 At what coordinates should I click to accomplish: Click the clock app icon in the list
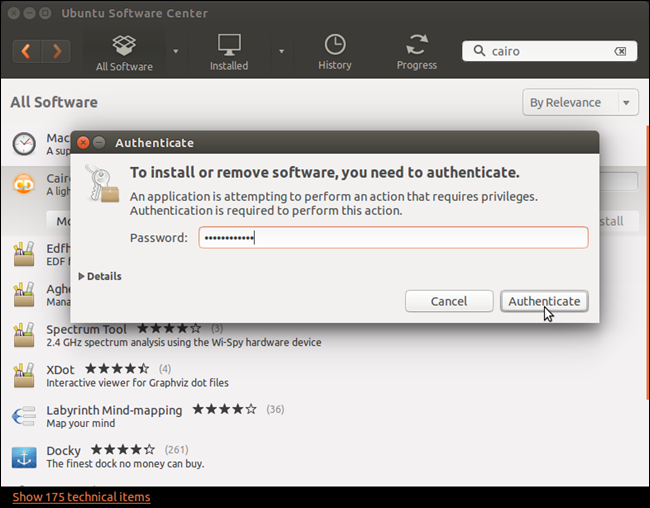click(x=24, y=144)
